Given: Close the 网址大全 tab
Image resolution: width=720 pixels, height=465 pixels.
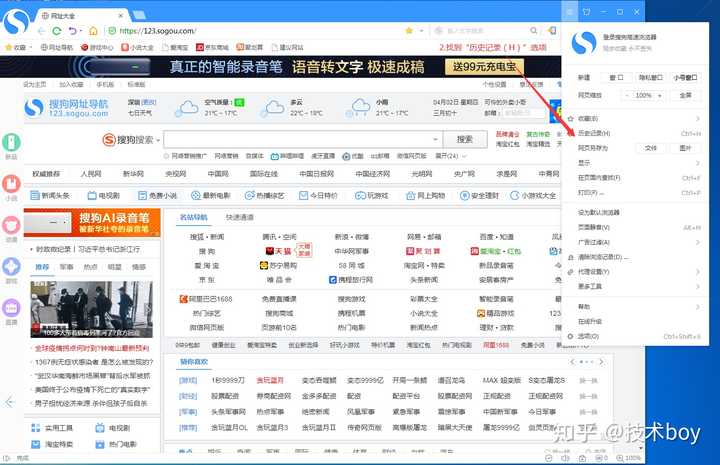Looking at the screenshot, I should pyautogui.click(x=120, y=15).
